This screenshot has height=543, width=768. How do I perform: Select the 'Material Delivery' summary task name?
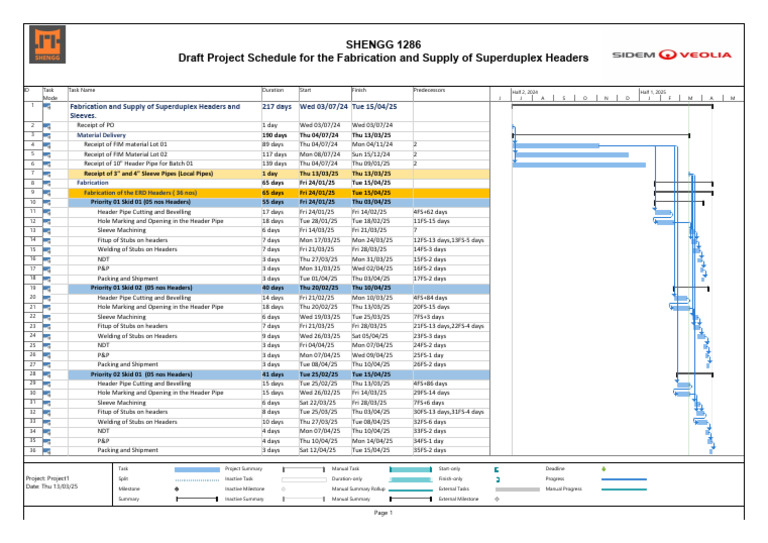tap(101, 135)
